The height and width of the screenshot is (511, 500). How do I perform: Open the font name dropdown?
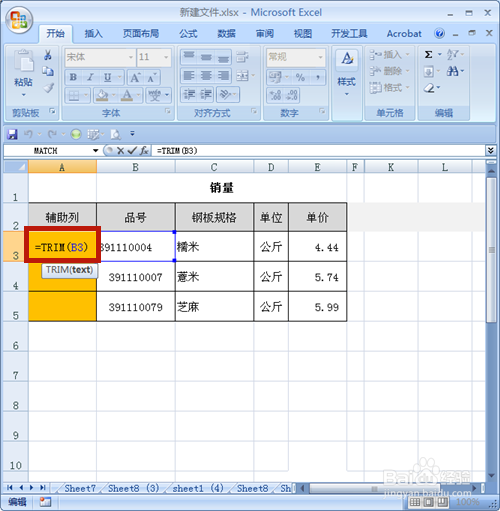[x=131, y=57]
